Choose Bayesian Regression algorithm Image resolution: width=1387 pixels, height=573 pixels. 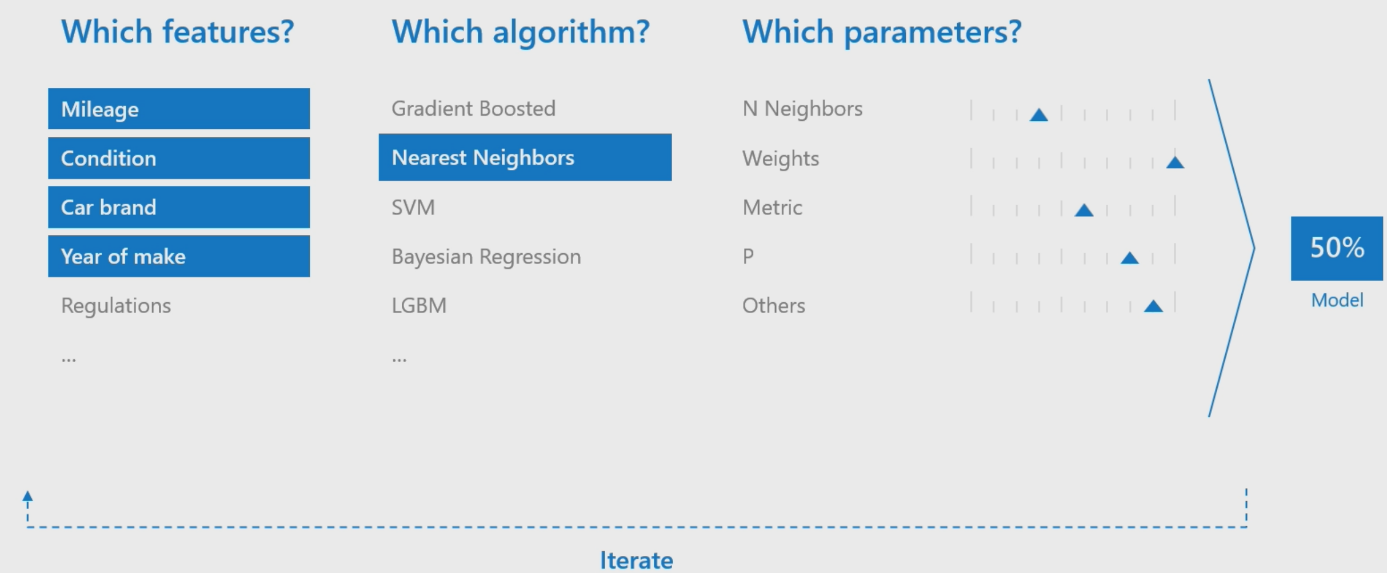tap(486, 257)
